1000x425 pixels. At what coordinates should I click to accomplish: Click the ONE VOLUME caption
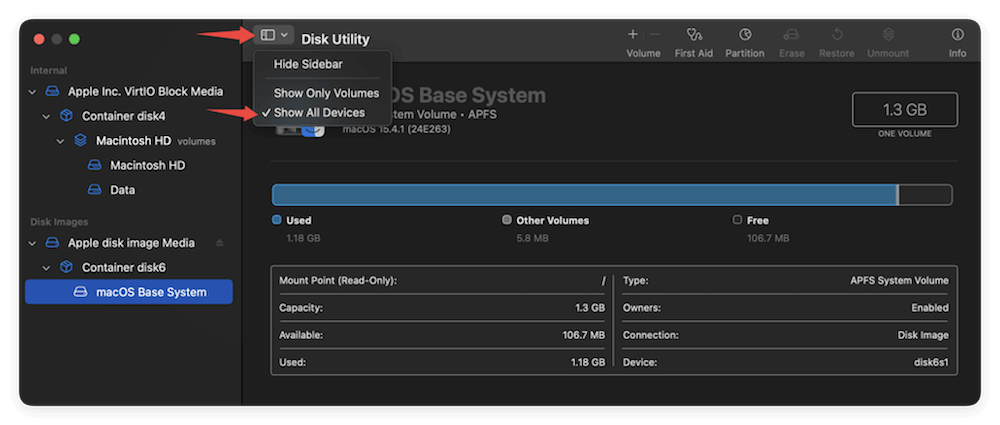(904, 134)
